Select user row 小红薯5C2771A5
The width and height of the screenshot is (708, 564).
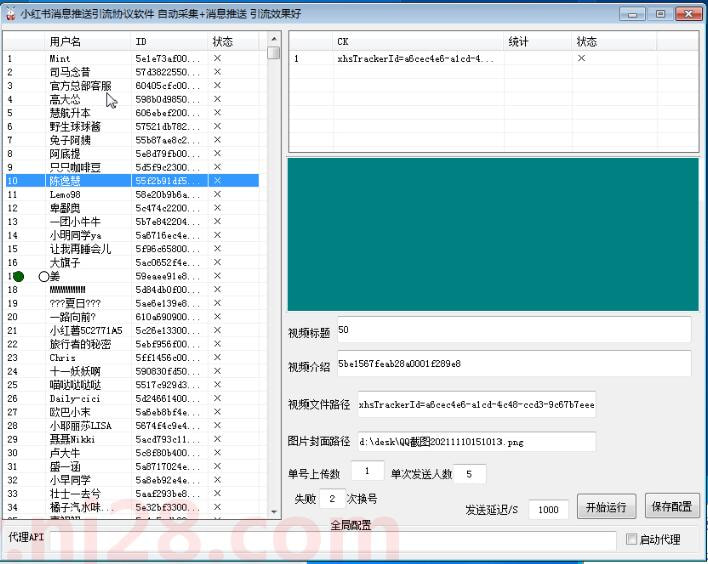click(132, 330)
